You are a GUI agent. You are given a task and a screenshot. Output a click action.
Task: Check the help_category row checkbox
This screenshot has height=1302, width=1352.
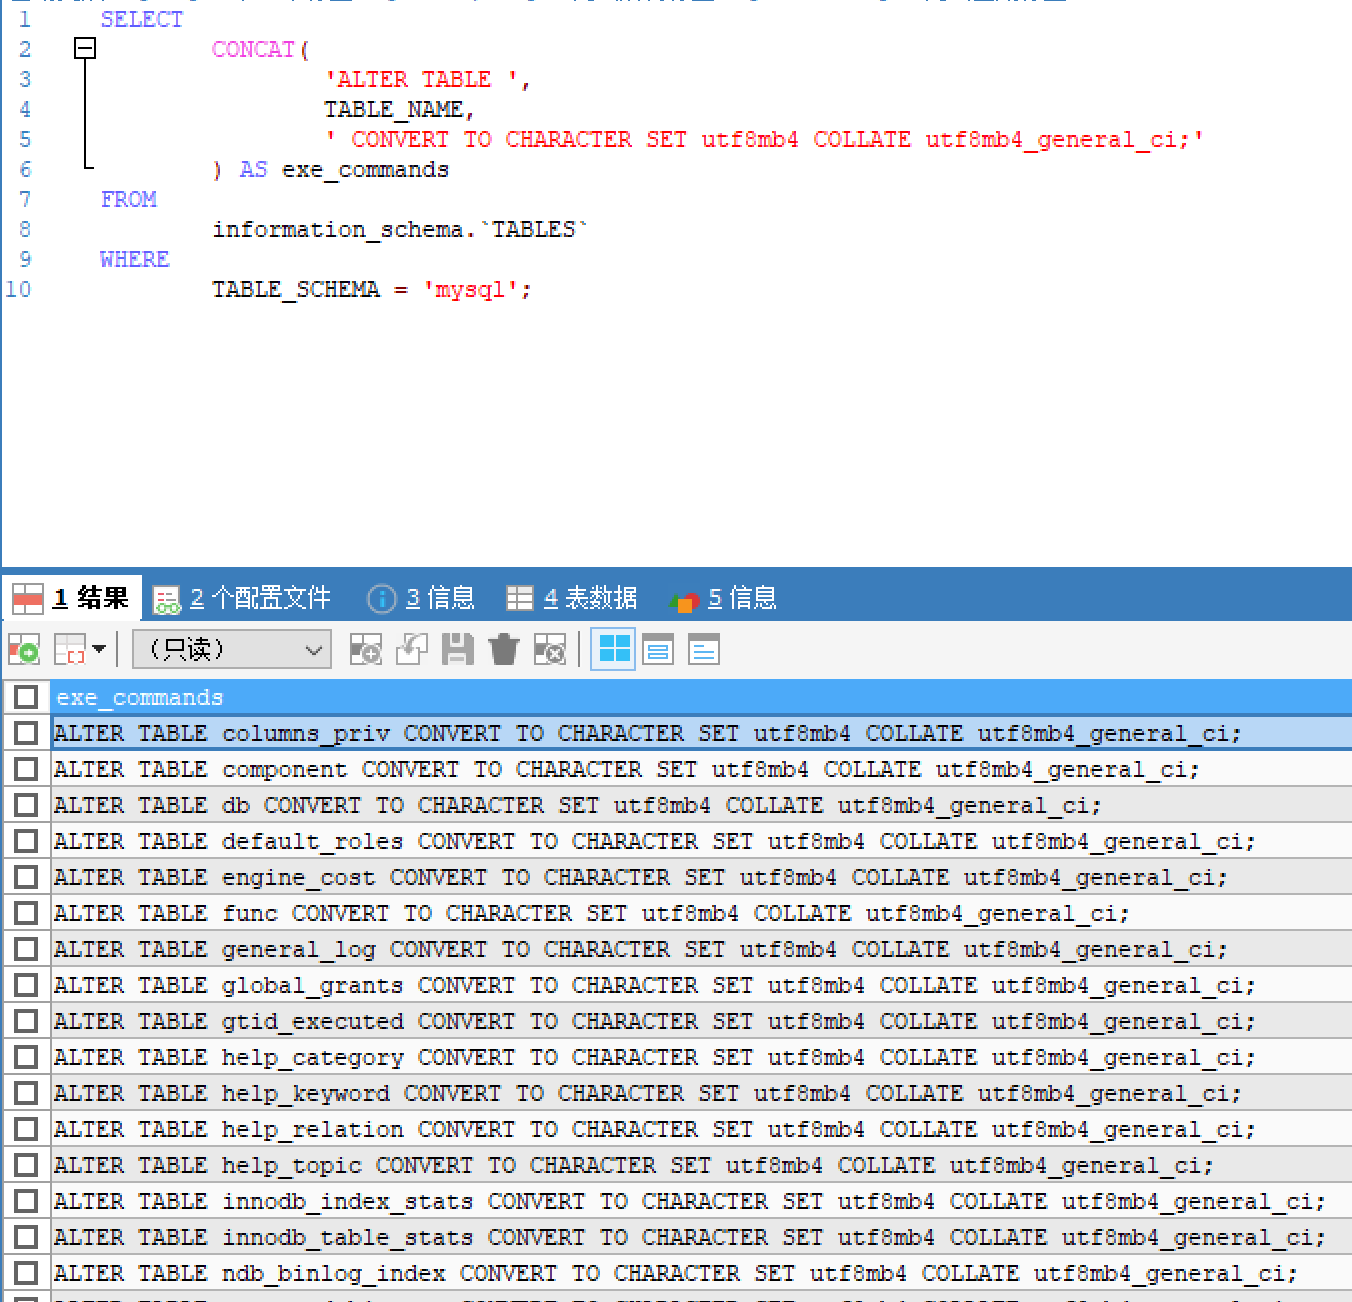tap(26, 1057)
